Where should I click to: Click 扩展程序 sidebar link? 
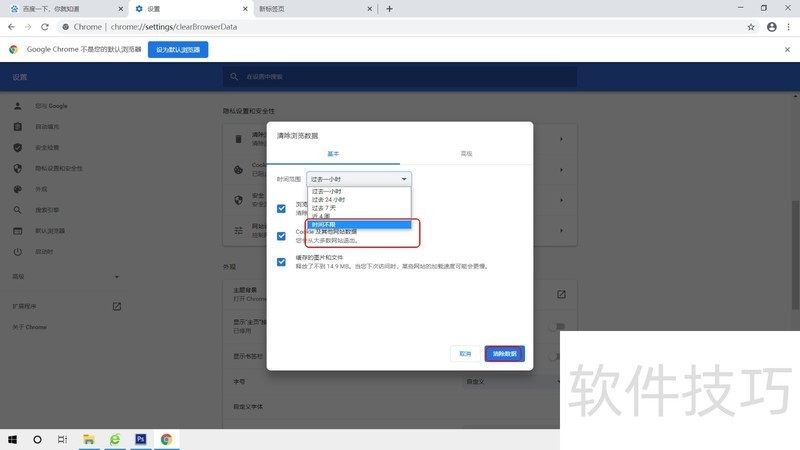pos(24,306)
